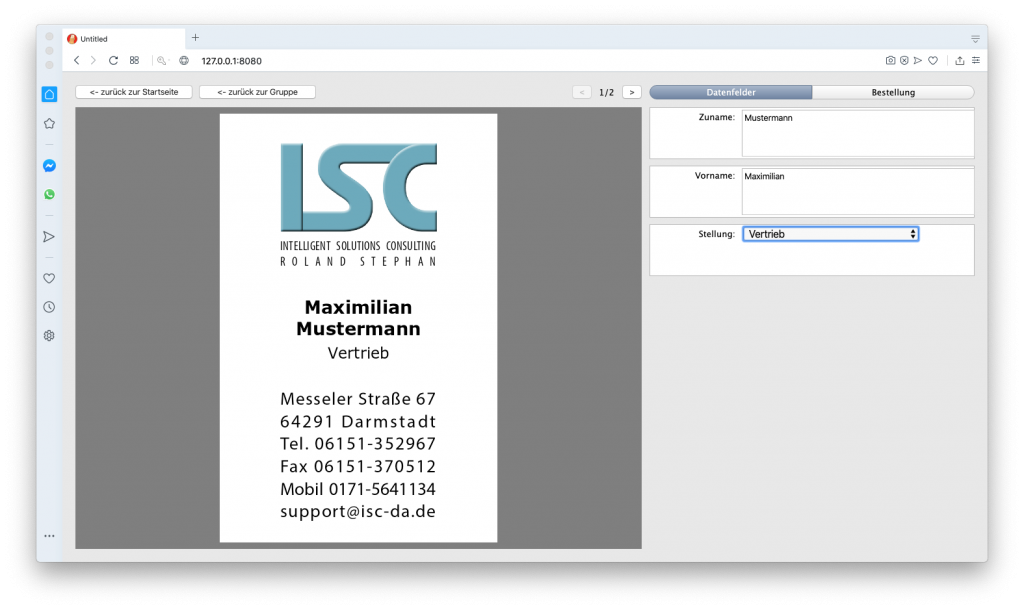1024x610 pixels.
Task: Go back with browser back arrow
Action: coord(76,60)
